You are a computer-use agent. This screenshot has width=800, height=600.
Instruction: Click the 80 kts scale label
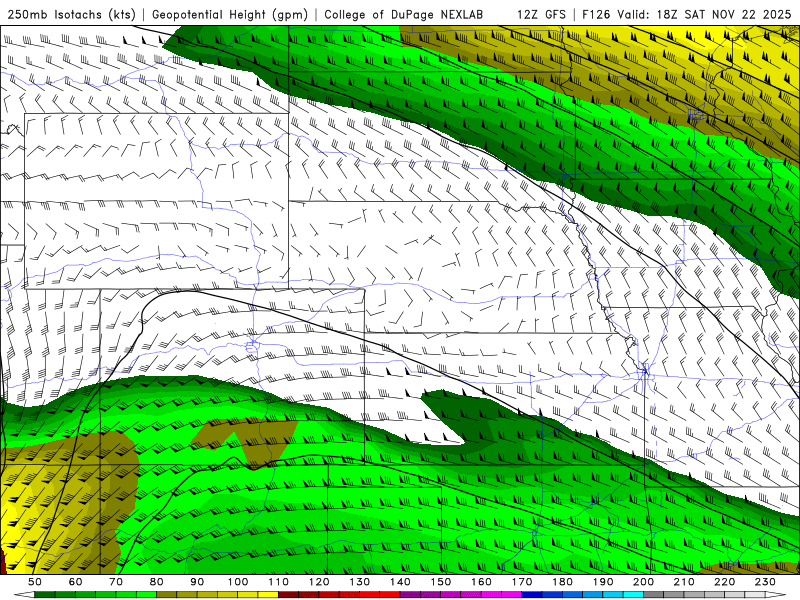(x=157, y=582)
